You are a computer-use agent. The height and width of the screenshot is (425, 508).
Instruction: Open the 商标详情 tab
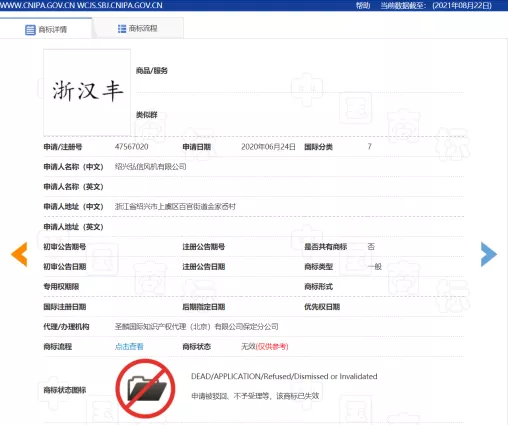(46, 28)
